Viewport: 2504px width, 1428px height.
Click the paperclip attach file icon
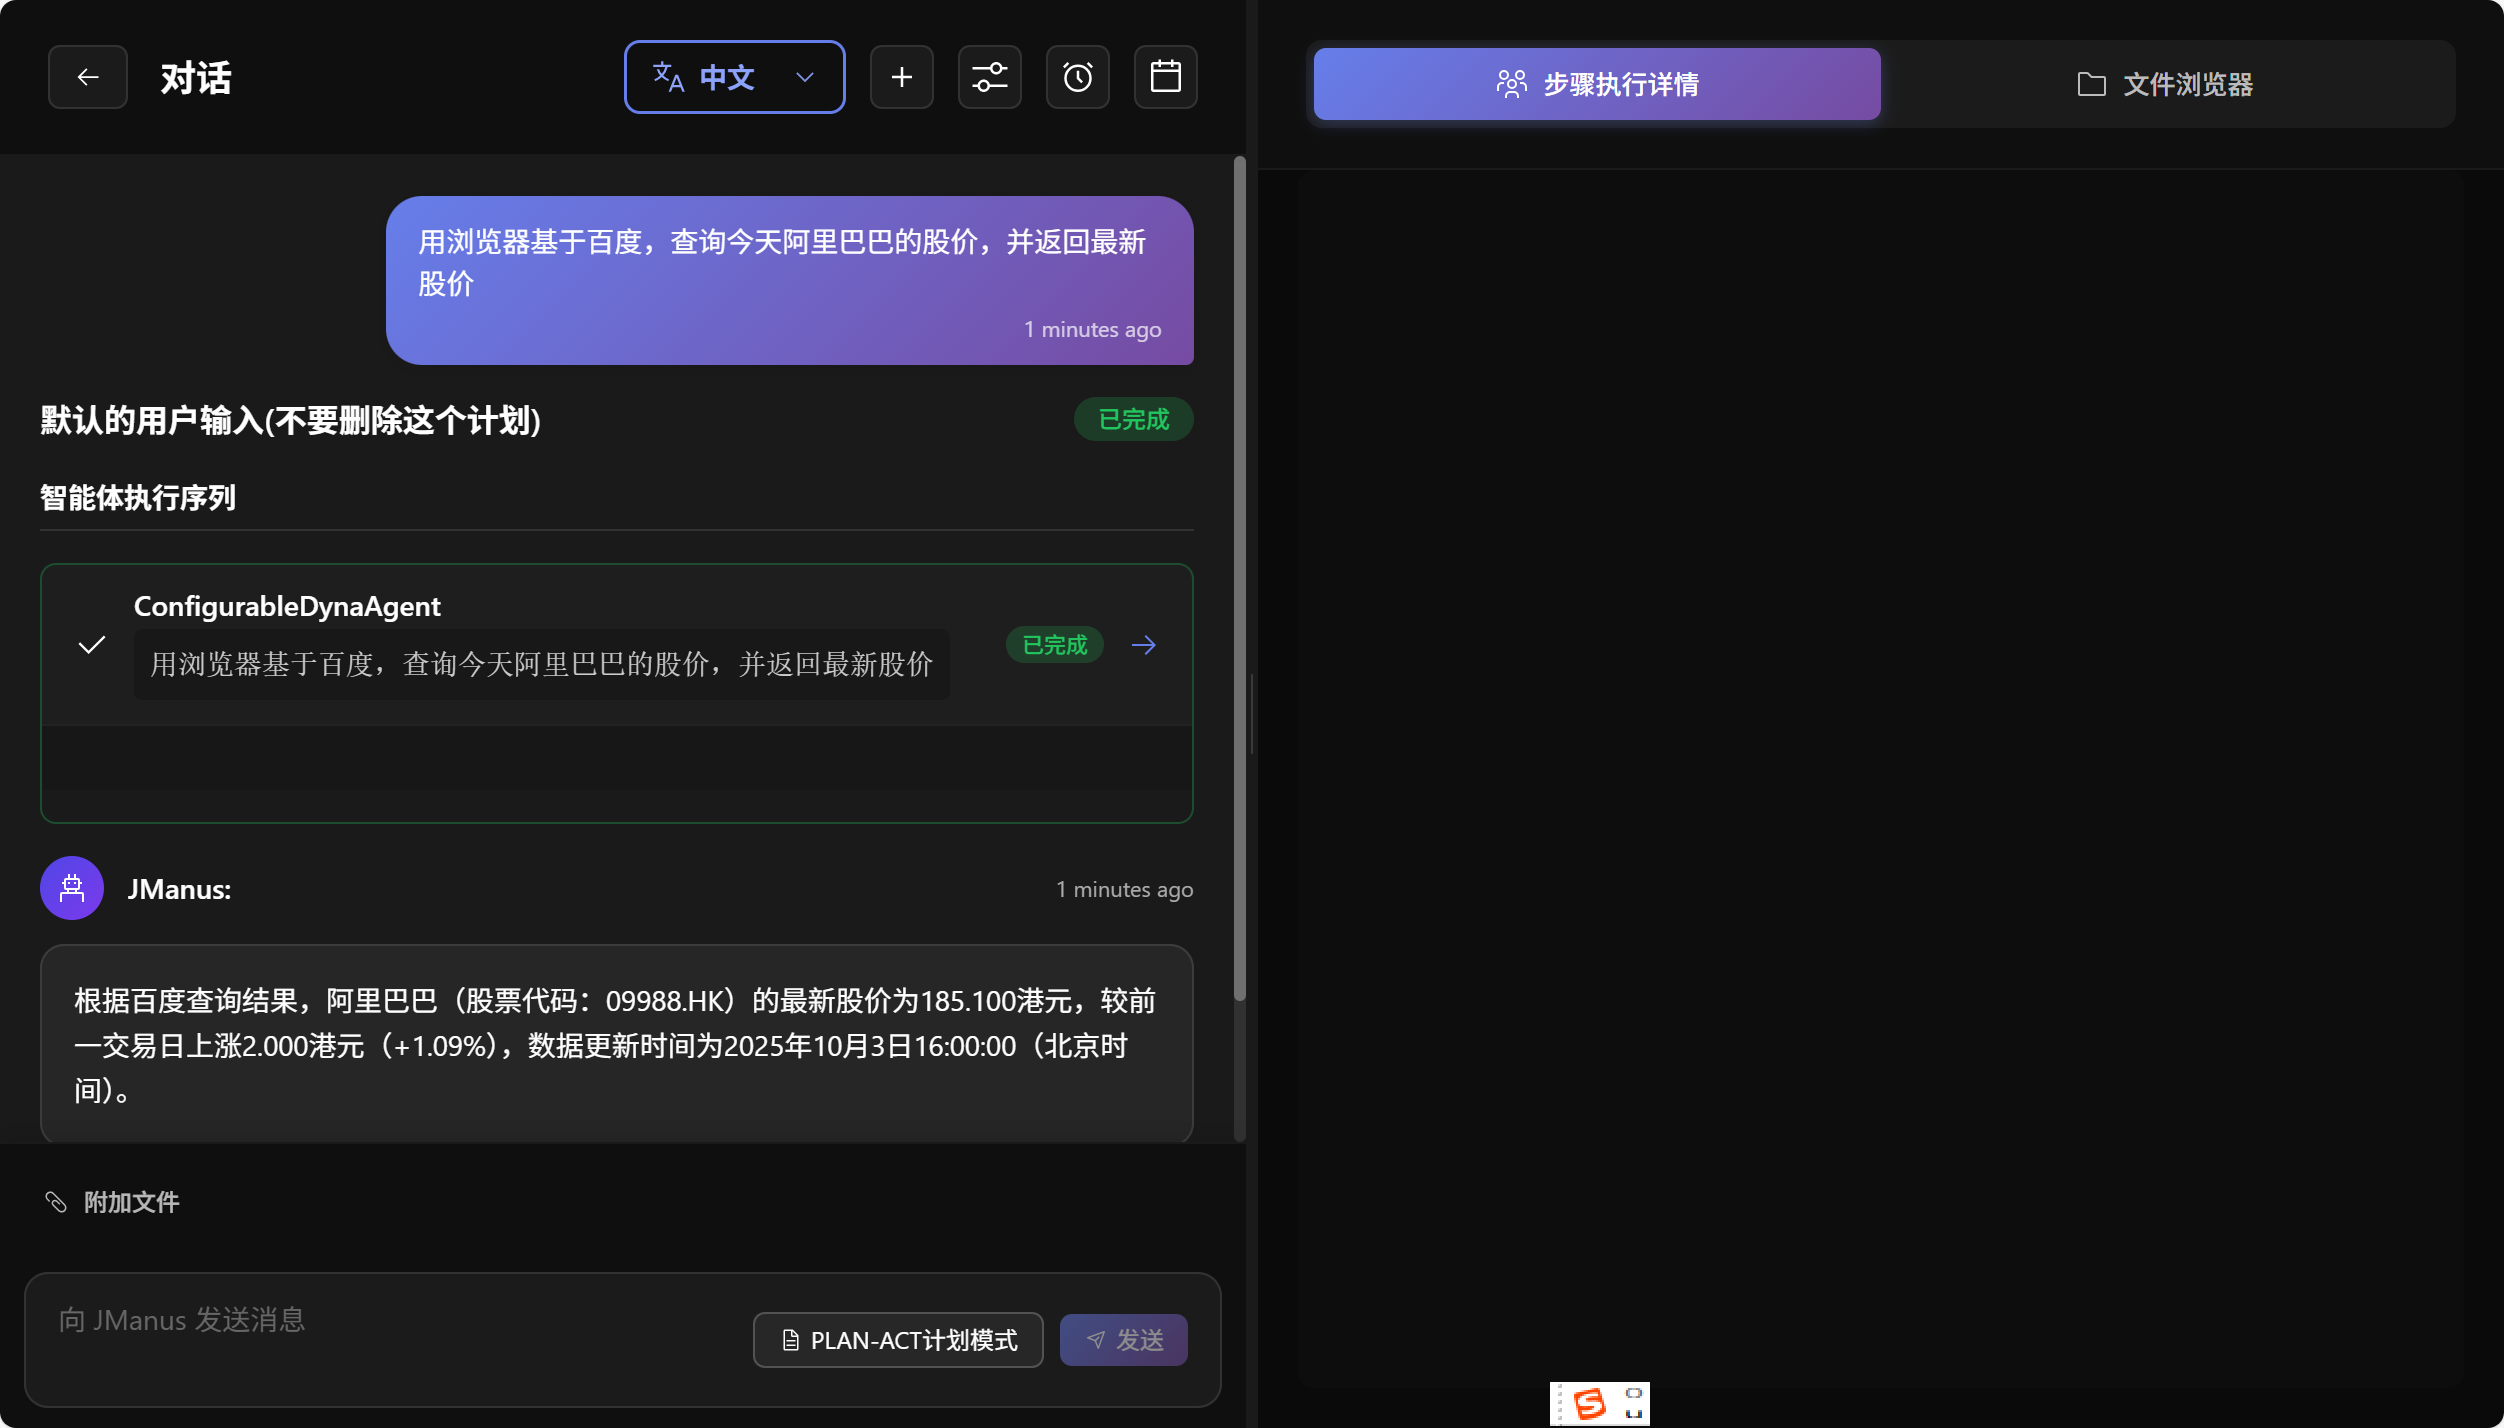tap(56, 1202)
